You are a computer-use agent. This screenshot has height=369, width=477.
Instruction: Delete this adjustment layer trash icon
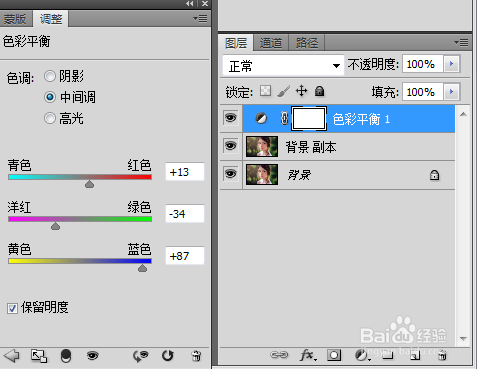[196, 356]
